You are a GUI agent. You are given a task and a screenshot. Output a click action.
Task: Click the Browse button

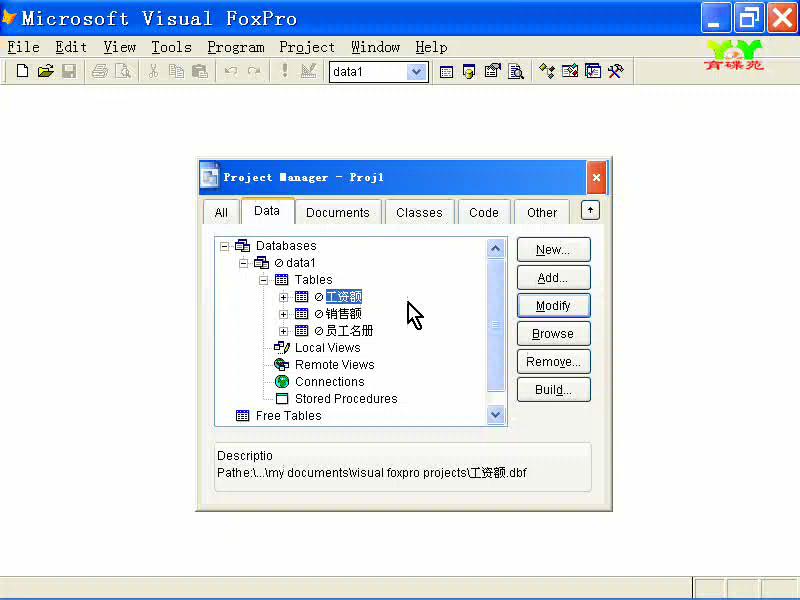[554, 334]
